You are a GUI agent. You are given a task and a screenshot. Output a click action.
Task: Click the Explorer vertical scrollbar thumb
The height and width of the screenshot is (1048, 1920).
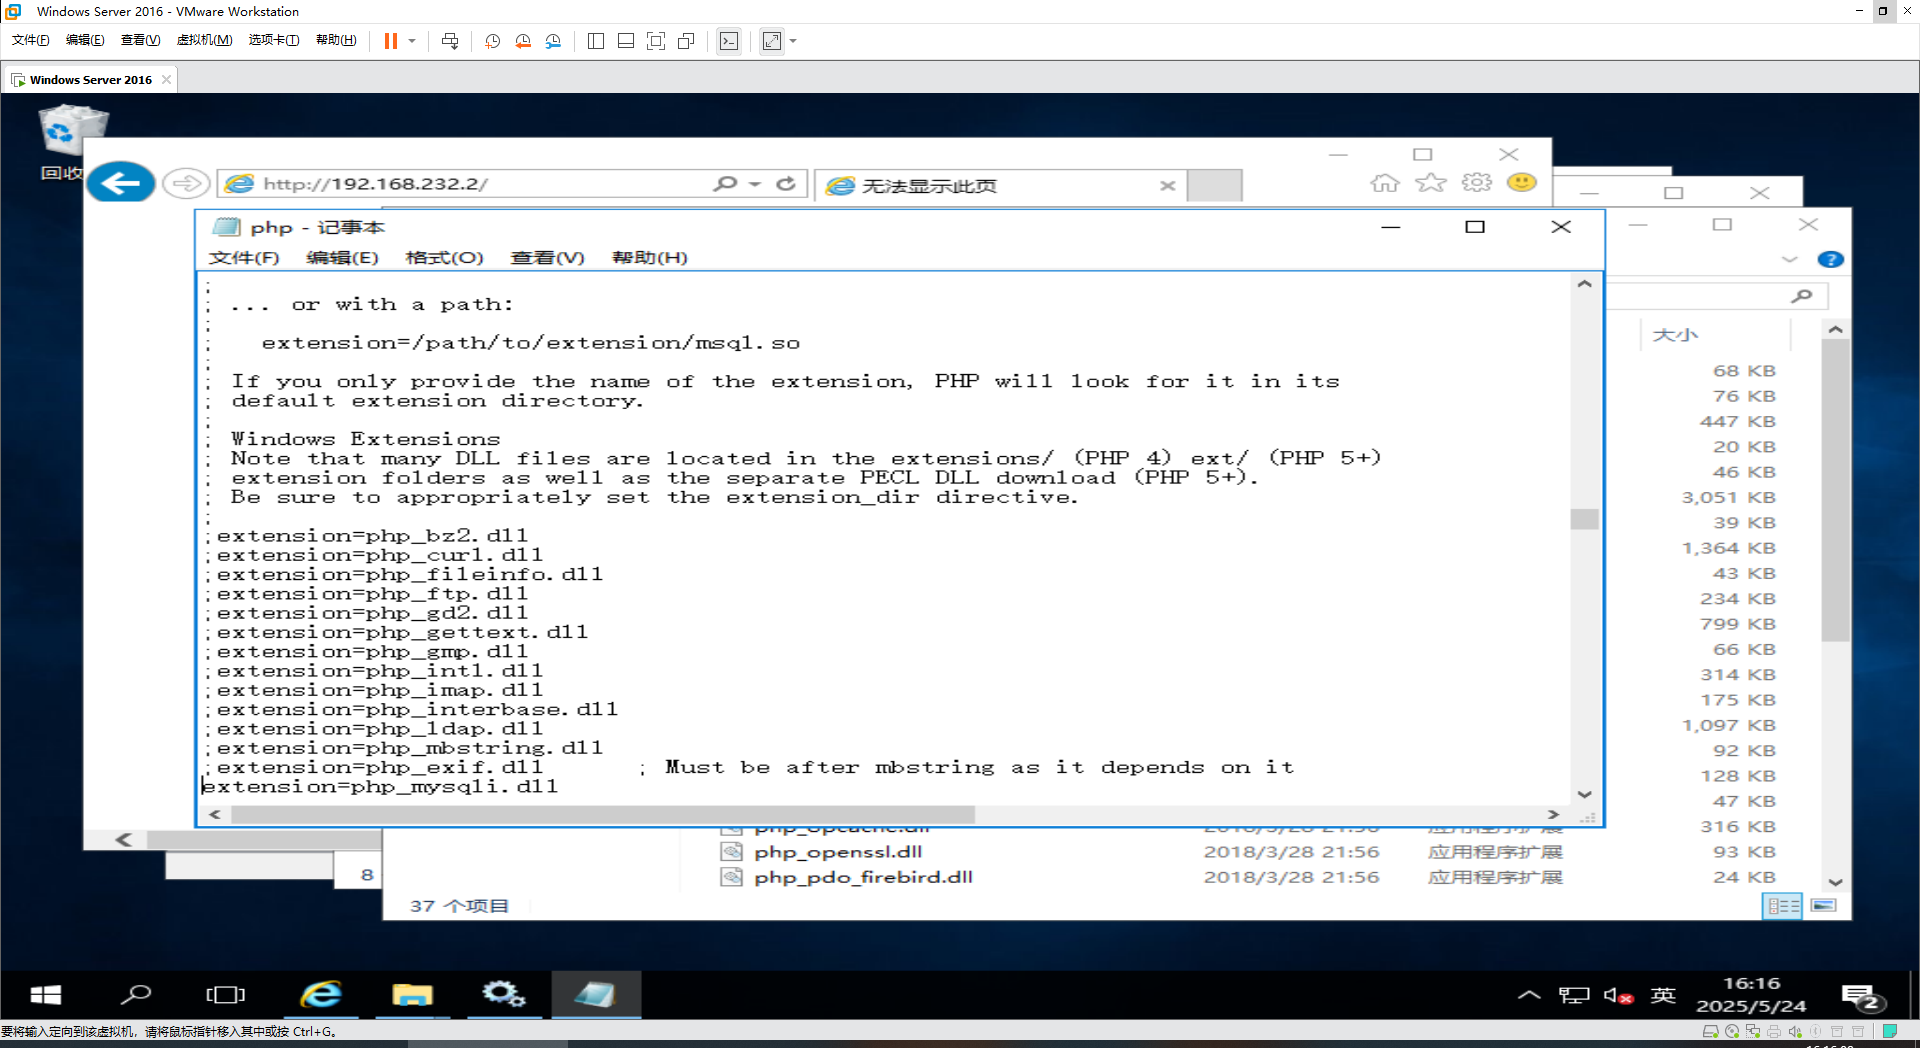pos(1835,490)
